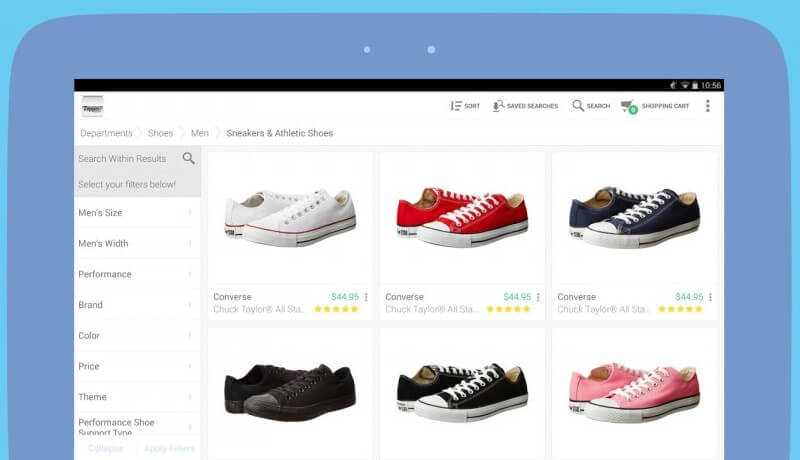Open Saved Searches icon

499,106
